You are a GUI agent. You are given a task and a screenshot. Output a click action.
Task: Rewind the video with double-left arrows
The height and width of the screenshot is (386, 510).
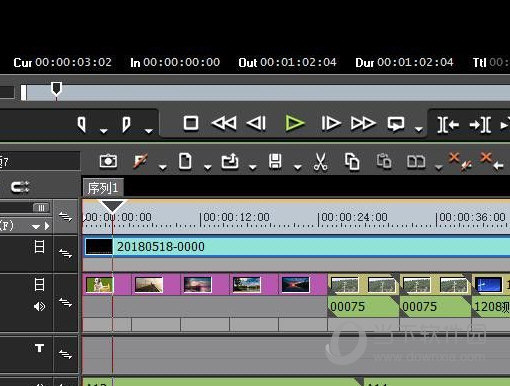[x=224, y=123]
